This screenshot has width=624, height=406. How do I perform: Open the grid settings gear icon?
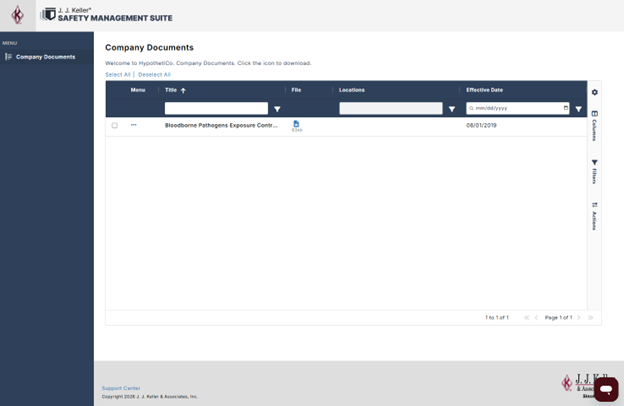[595, 92]
